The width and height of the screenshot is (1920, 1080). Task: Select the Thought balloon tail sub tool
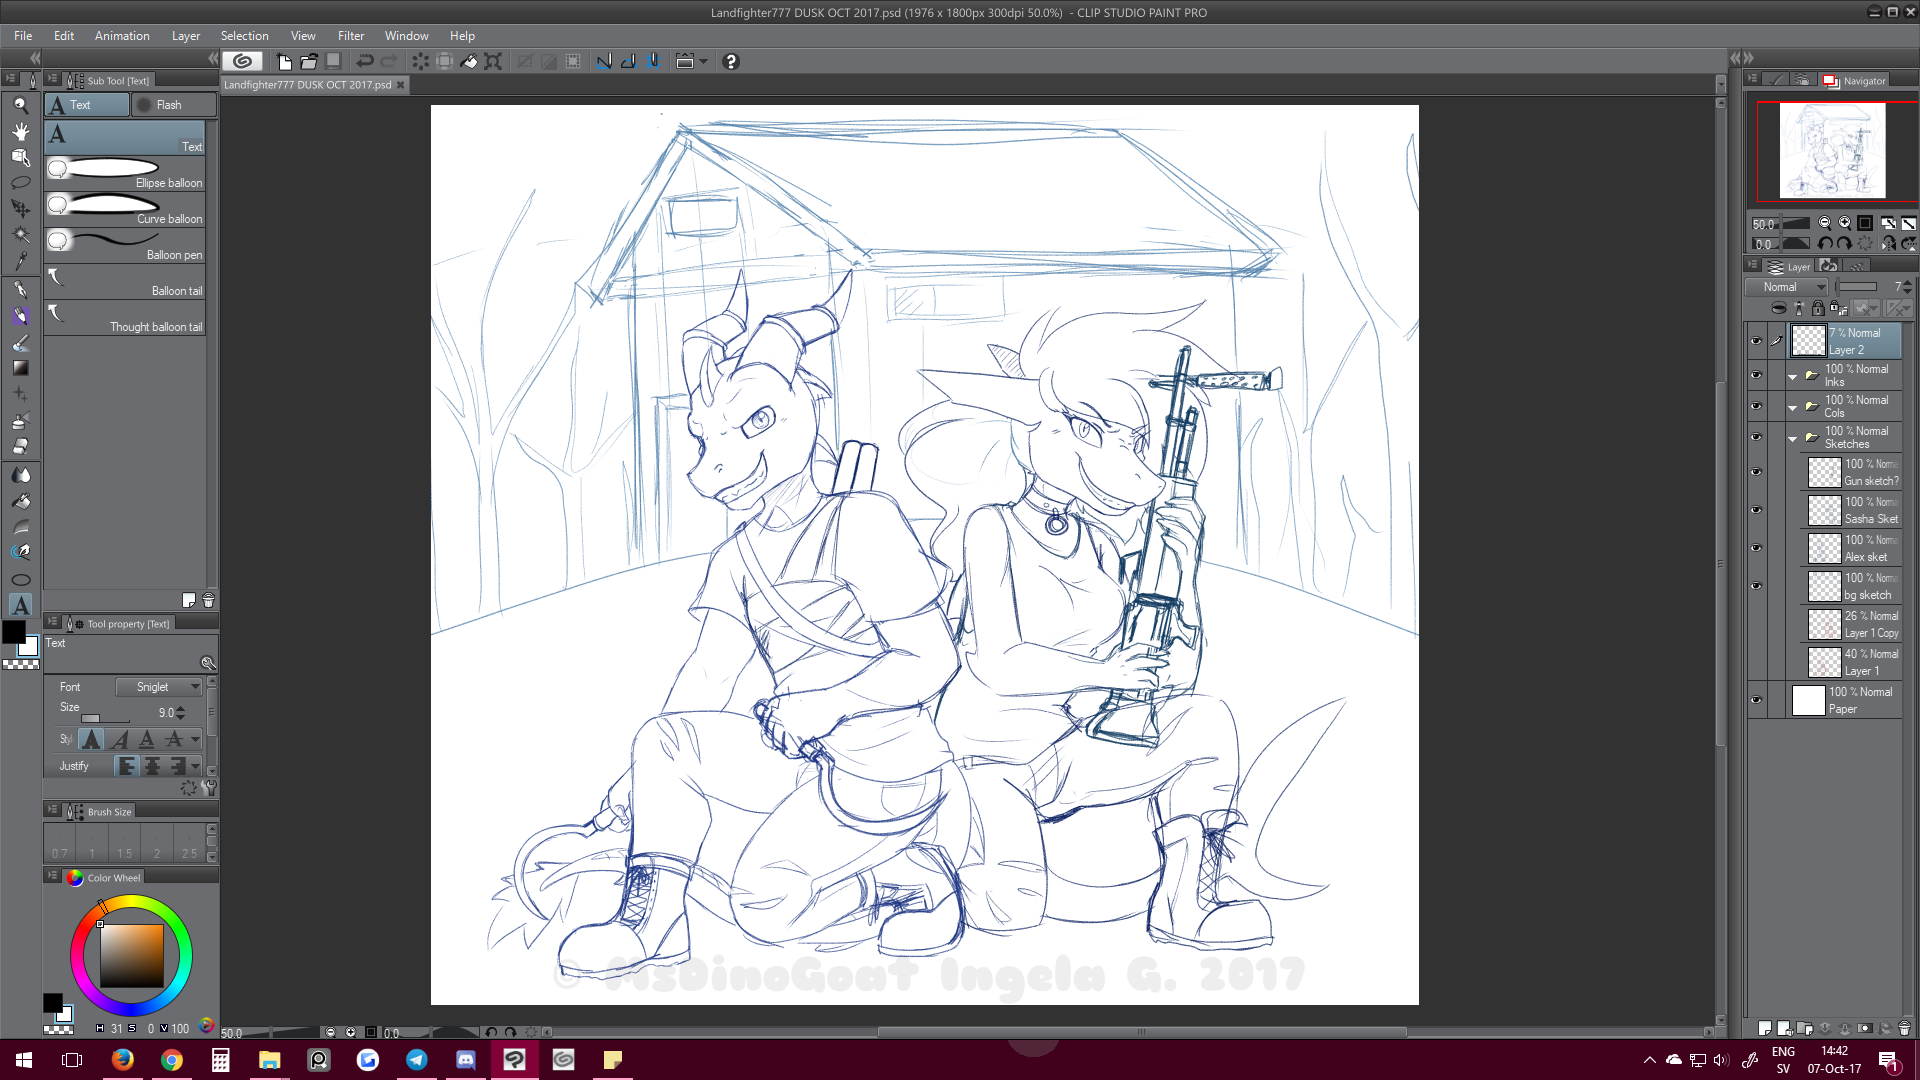tap(125, 318)
